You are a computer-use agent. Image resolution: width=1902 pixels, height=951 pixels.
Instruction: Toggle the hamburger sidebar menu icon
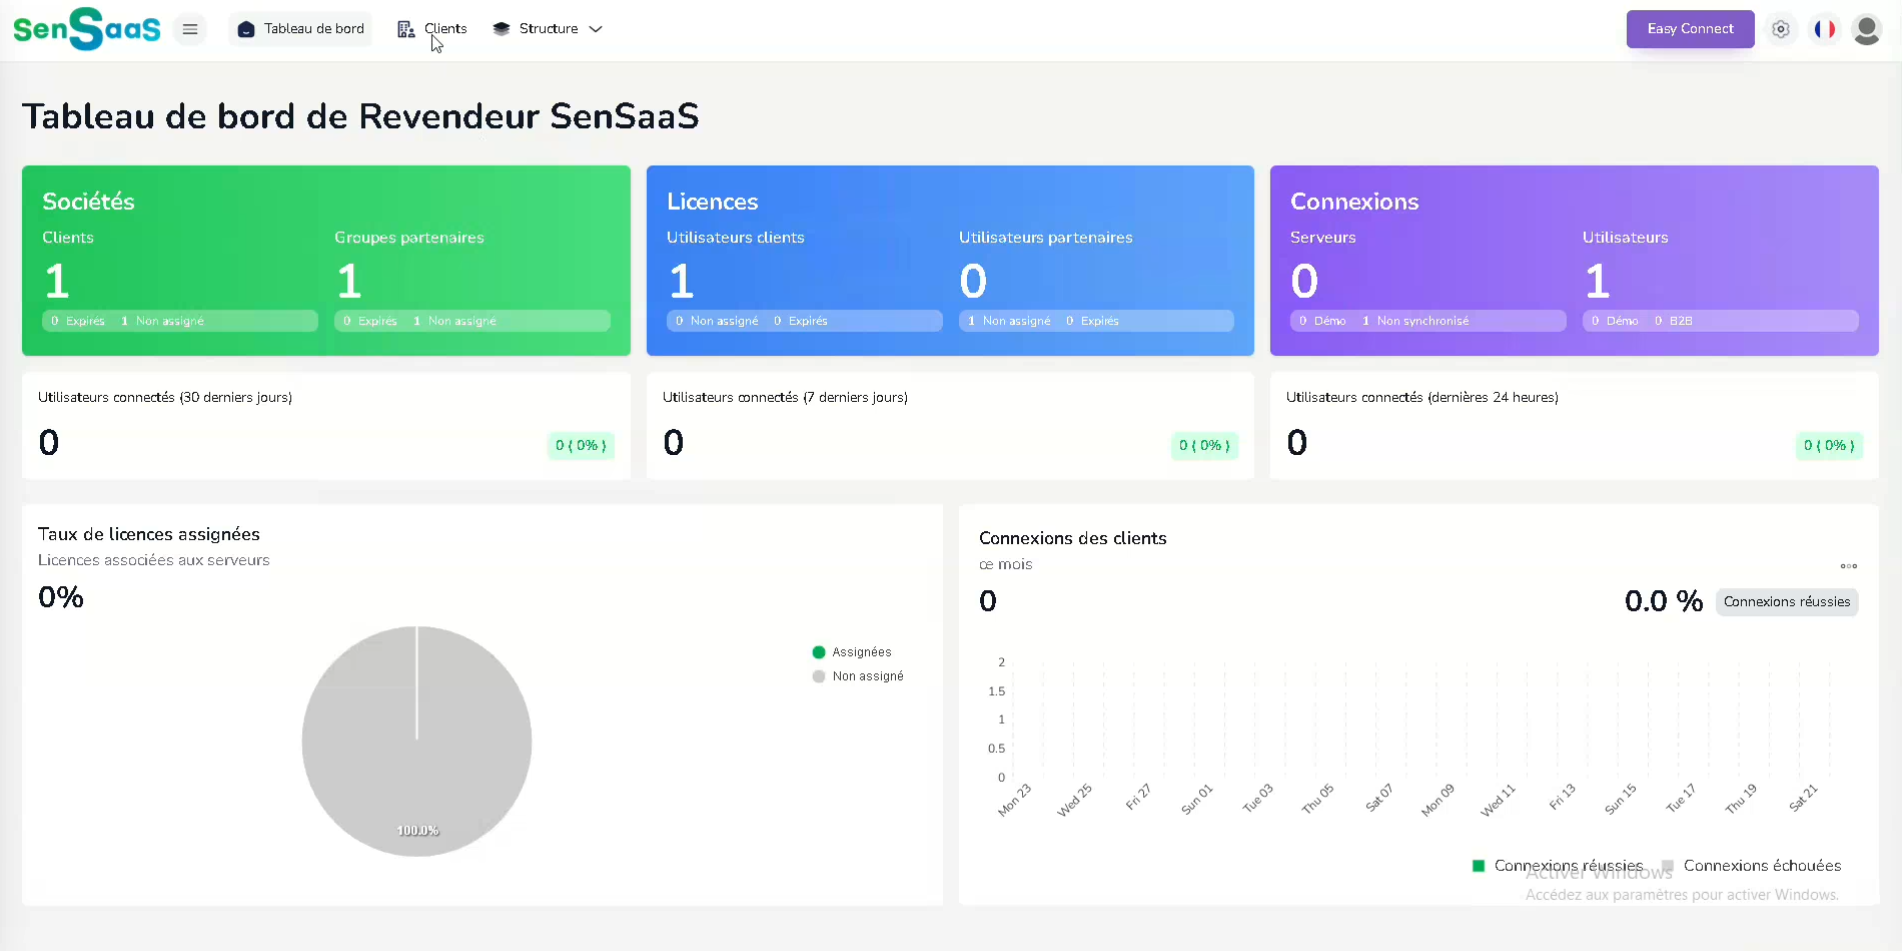[x=190, y=29]
